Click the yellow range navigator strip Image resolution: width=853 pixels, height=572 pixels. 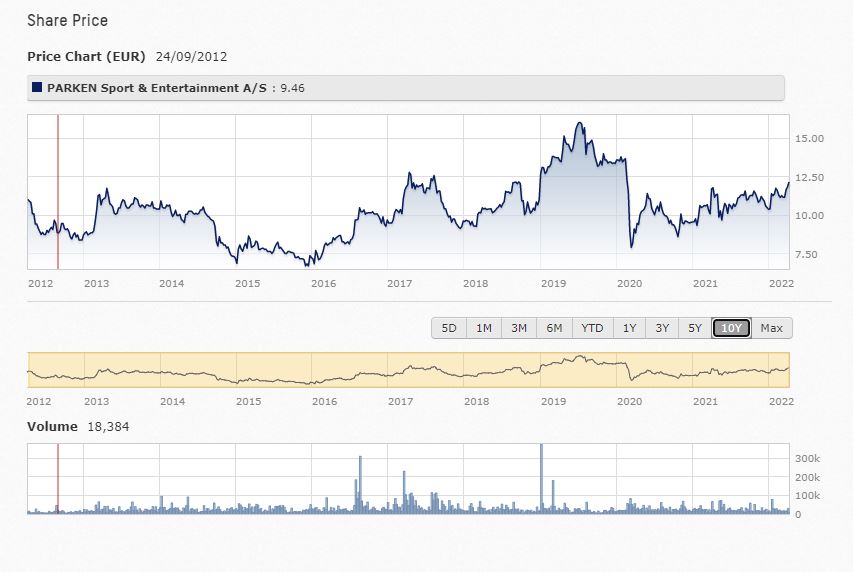click(408, 370)
